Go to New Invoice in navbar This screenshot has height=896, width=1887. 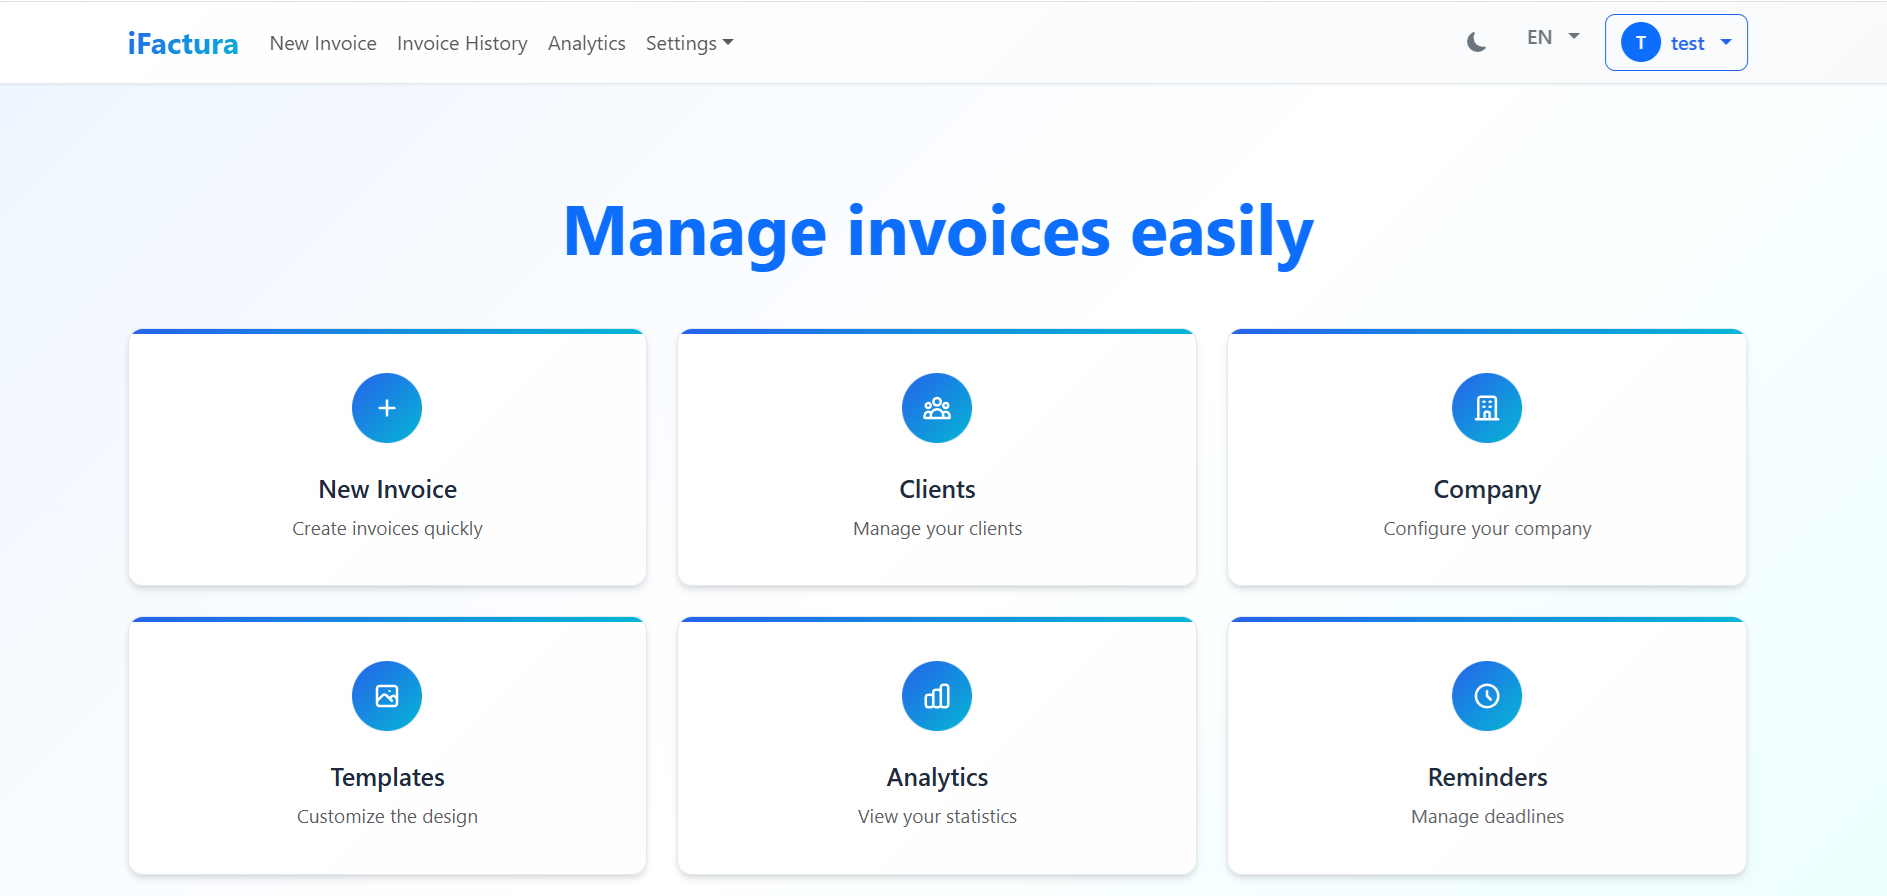tap(323, 43)
